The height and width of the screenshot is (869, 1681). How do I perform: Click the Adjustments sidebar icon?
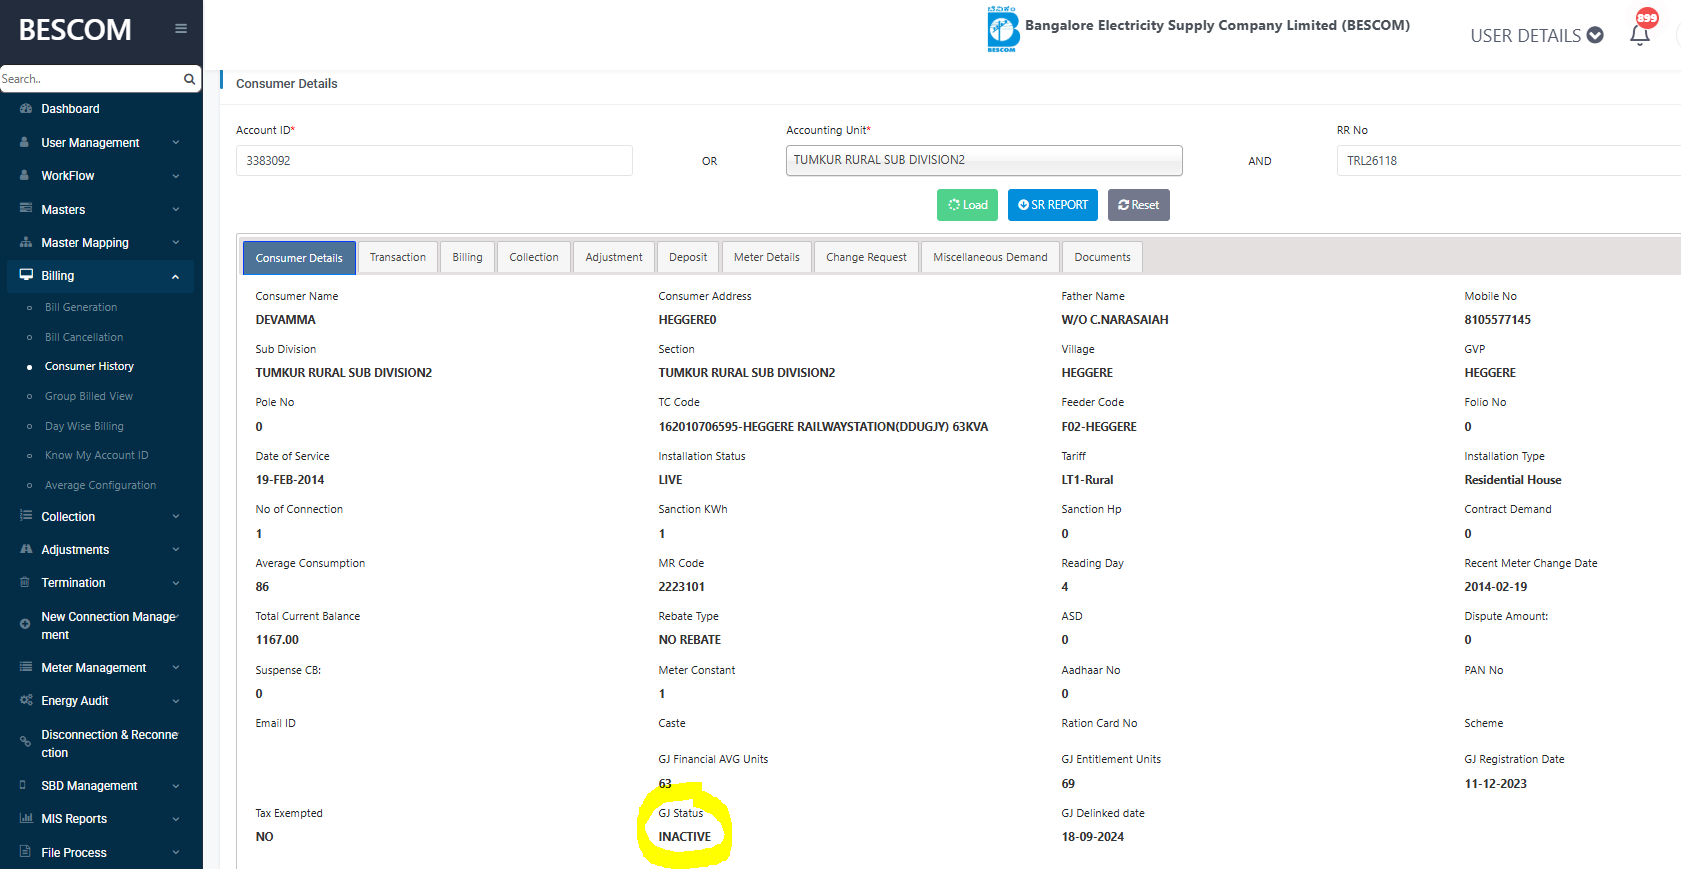(x=26, y=549)
